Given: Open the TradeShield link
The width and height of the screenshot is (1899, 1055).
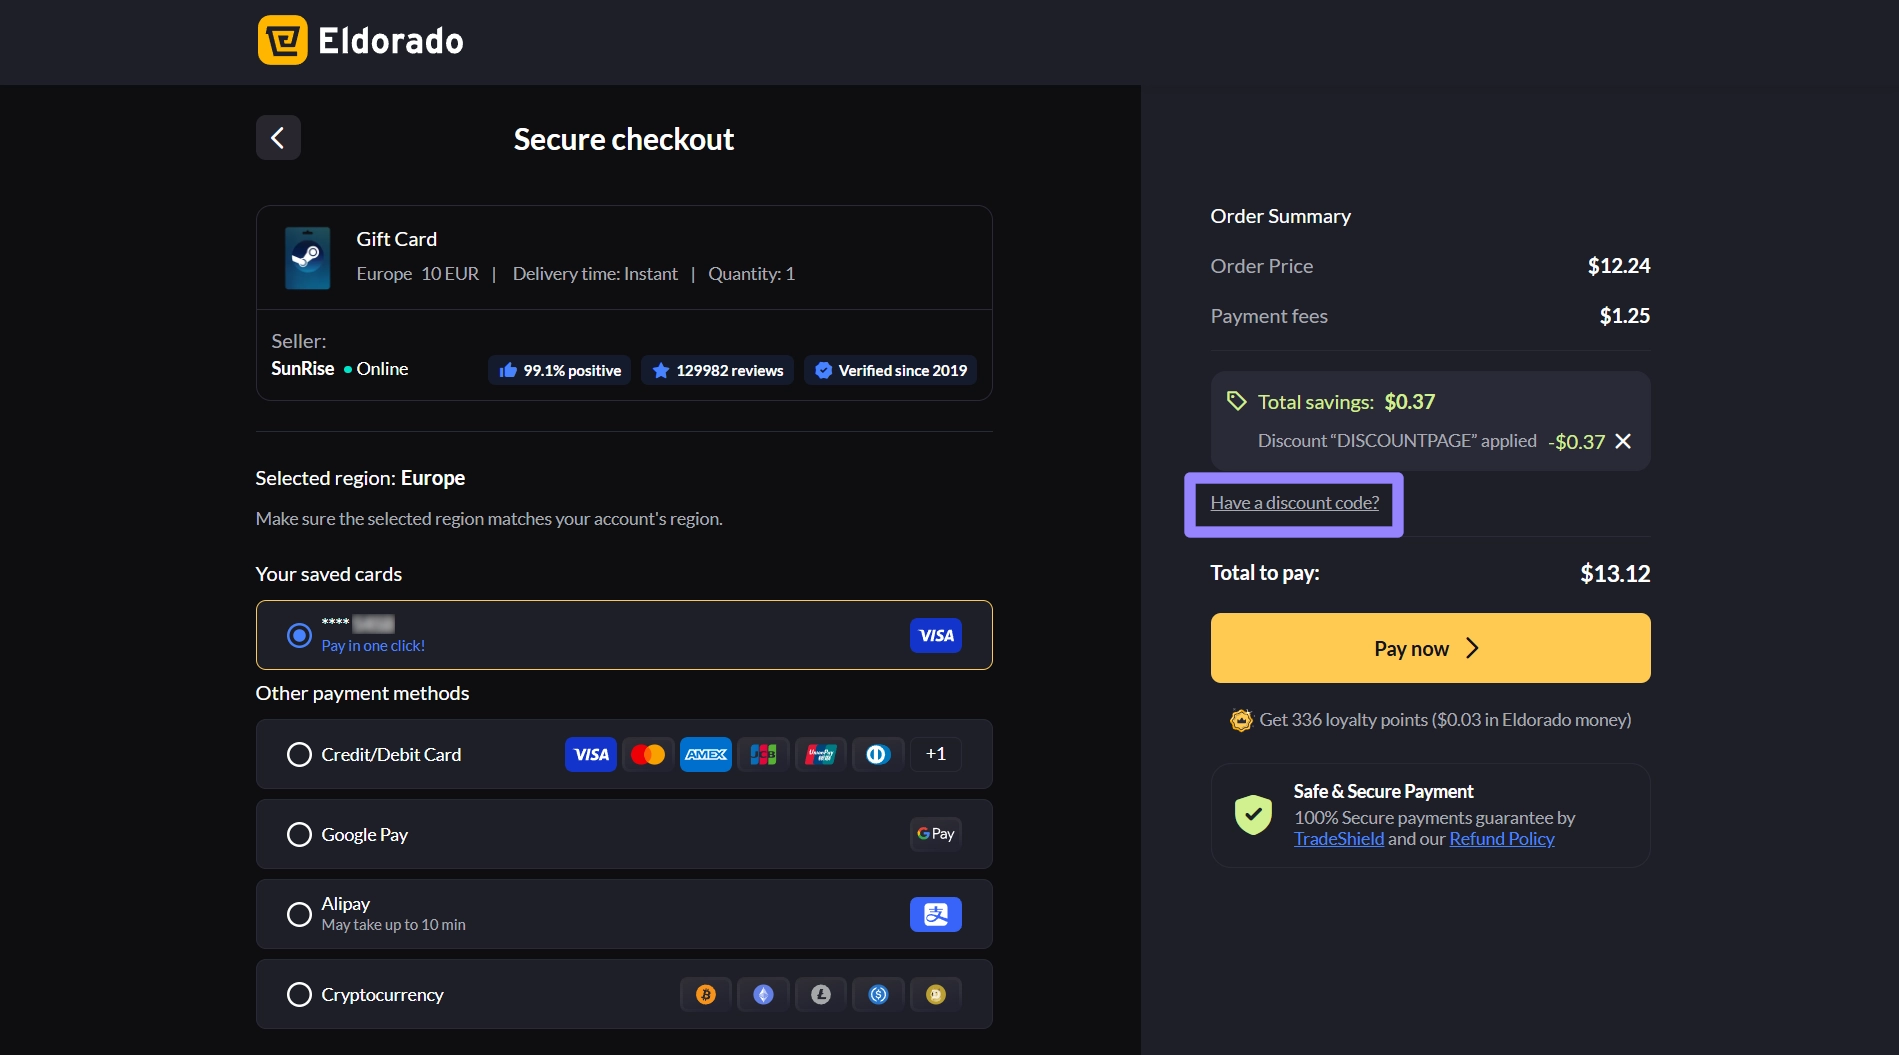Looking at the screenshot, I should click(1339, 839).
